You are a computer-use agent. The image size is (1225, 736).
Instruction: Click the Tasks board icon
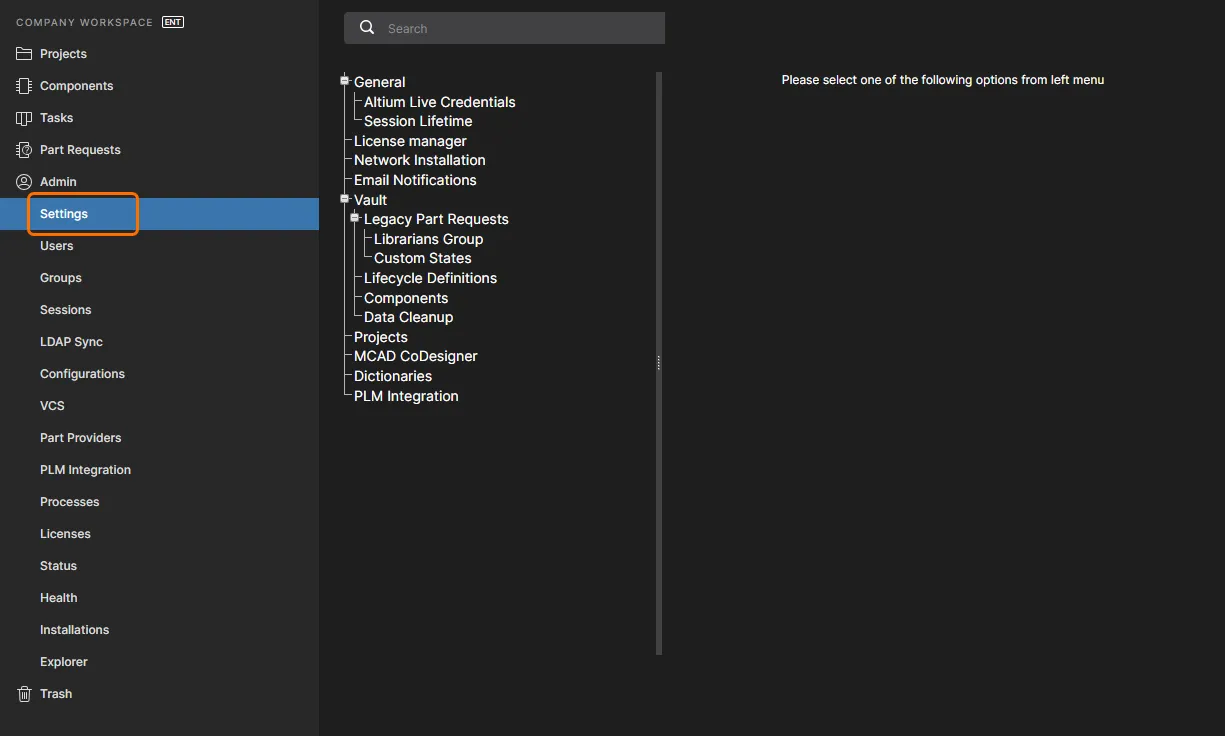pos(24,118)
